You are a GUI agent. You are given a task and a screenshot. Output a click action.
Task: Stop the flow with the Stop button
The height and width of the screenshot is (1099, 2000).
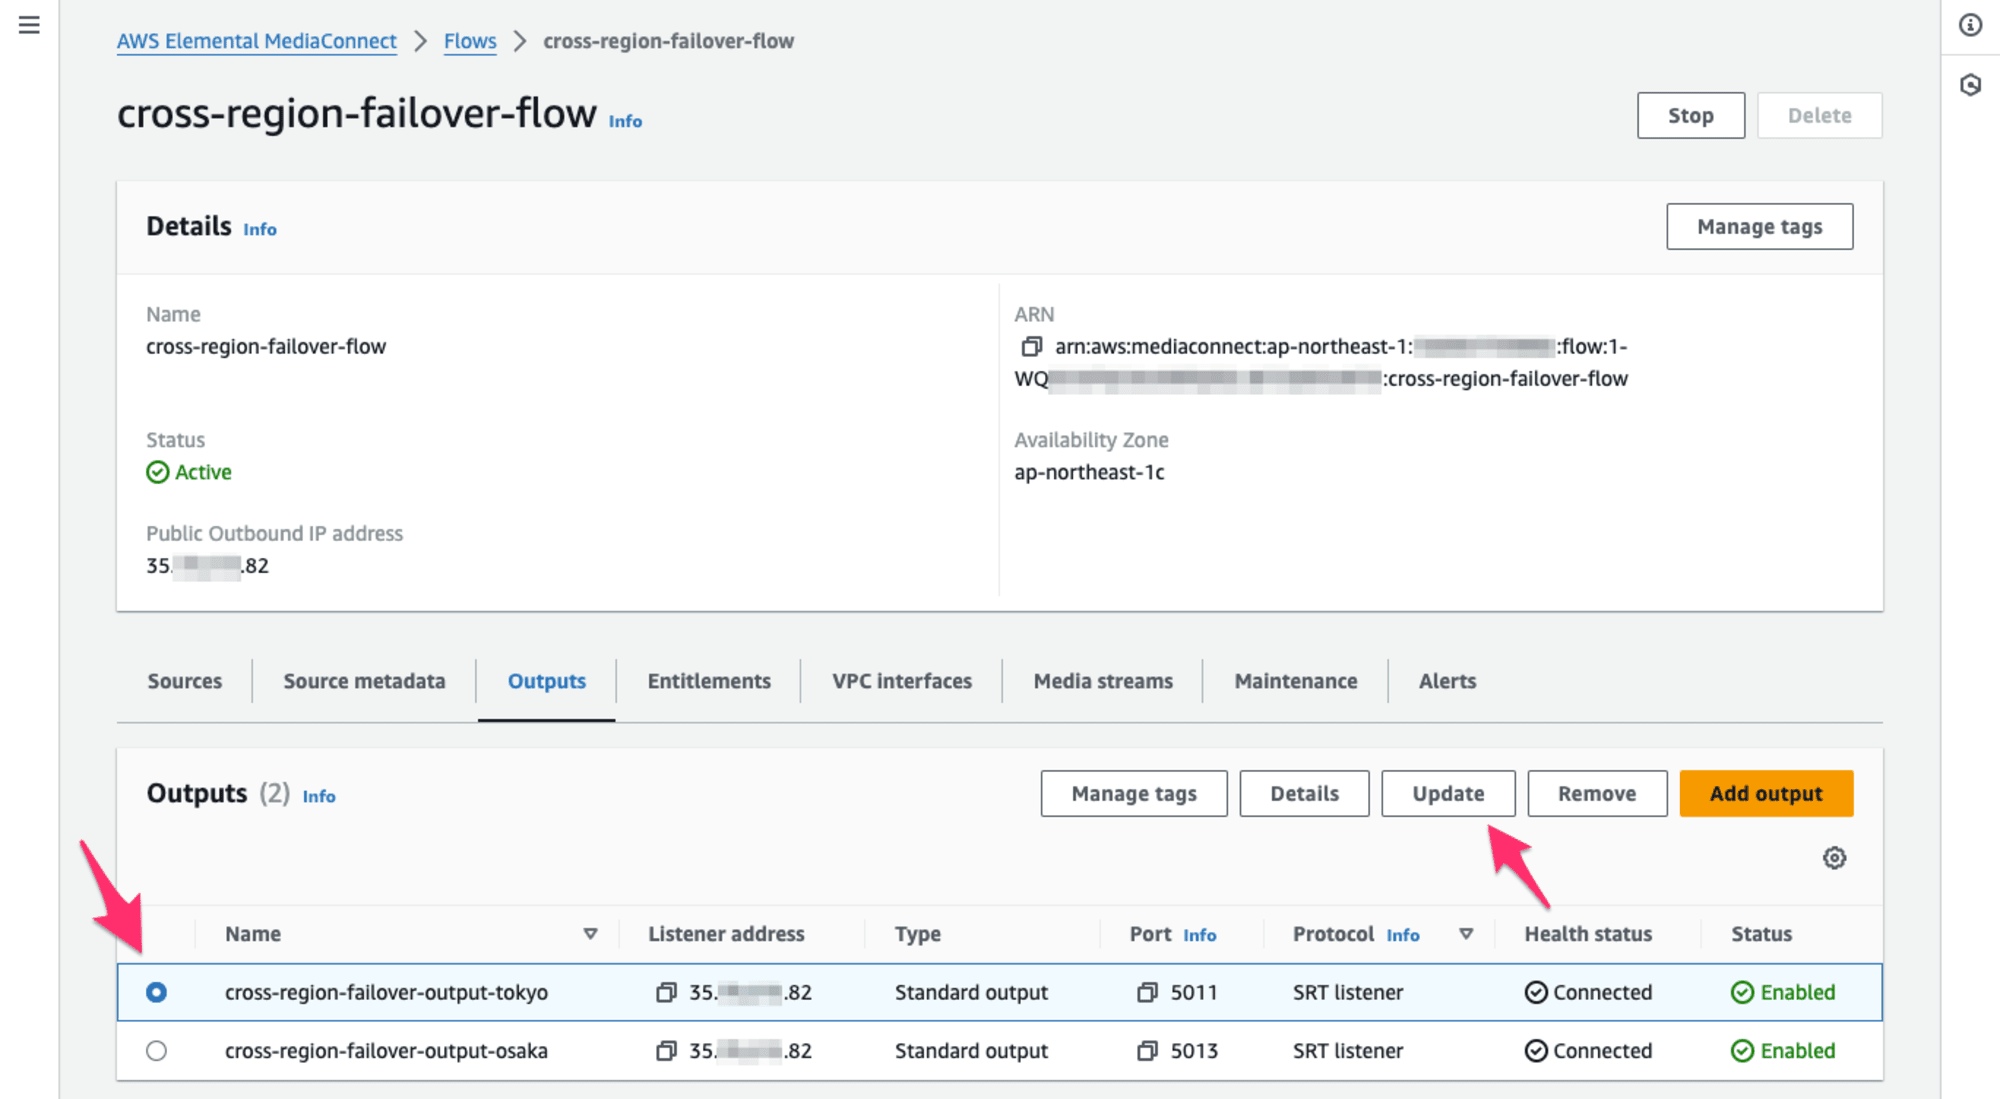tap(1691, 116)
